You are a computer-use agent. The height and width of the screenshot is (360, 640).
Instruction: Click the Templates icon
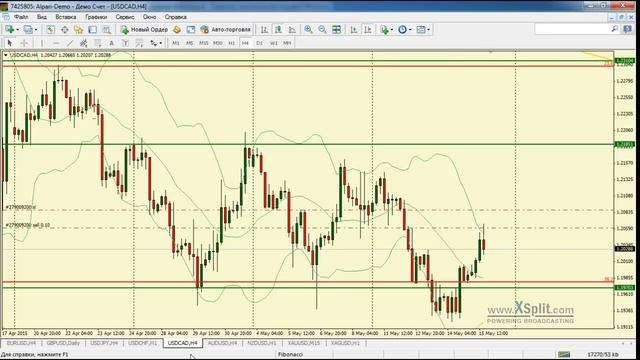tap(421, 29)
